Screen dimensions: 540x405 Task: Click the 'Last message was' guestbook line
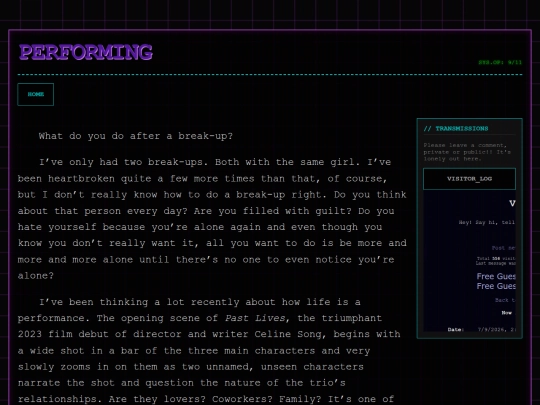point(496,263)
